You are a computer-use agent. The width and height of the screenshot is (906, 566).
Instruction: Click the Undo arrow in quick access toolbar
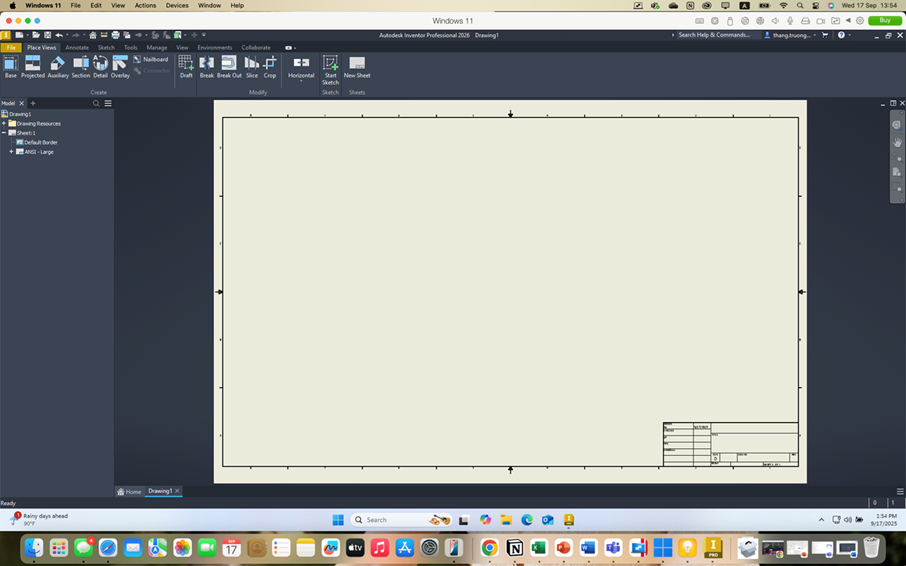59,35
